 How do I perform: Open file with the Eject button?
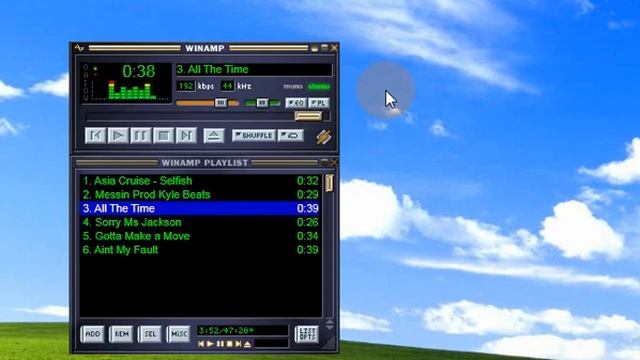213,136
